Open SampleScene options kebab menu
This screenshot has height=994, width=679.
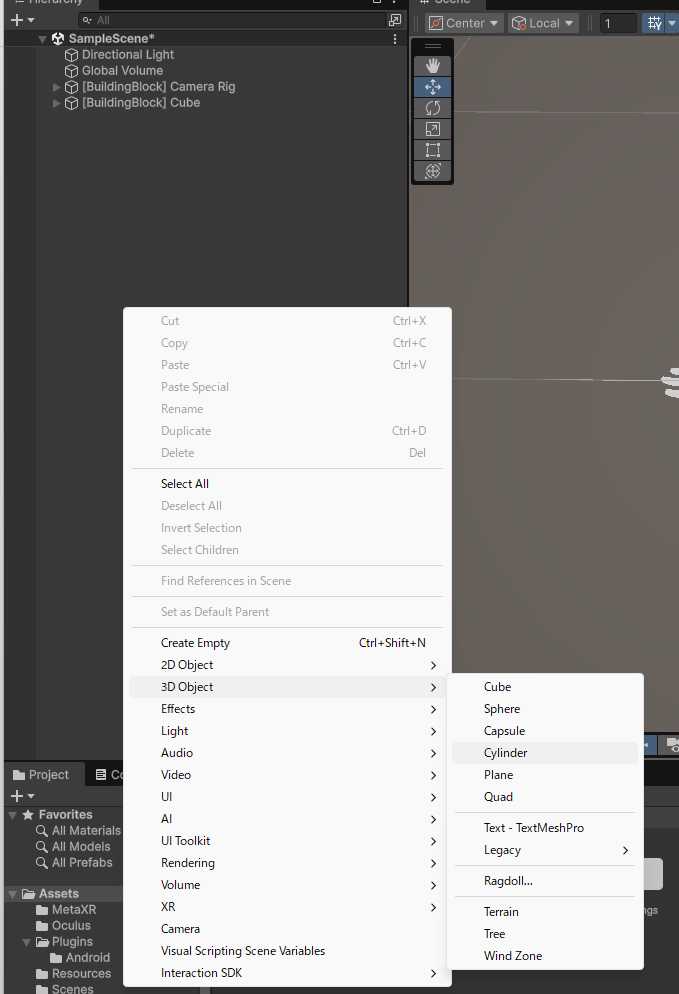click(x=395, y=39)
